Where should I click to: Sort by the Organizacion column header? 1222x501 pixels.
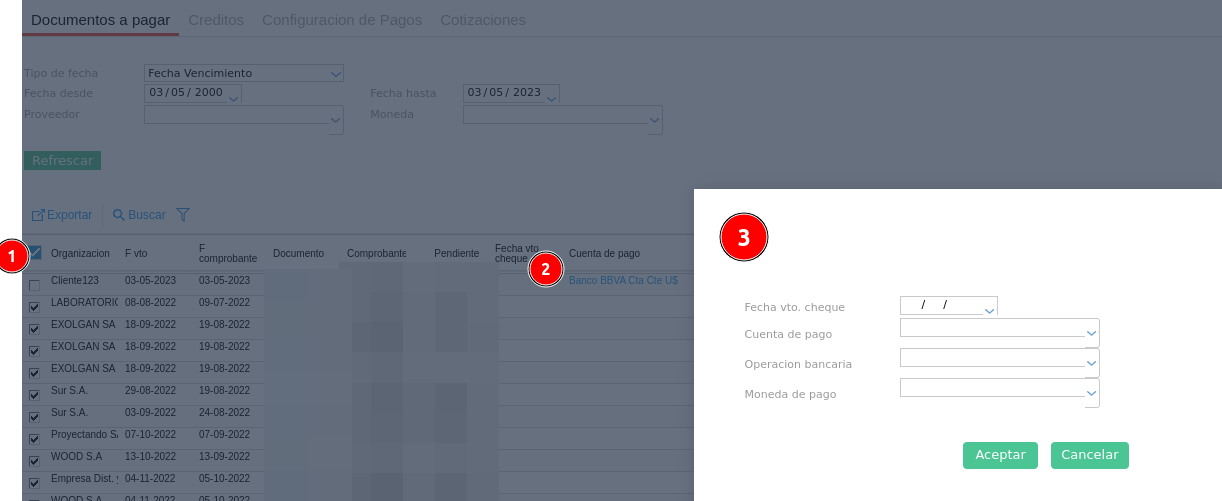[80, 254]
